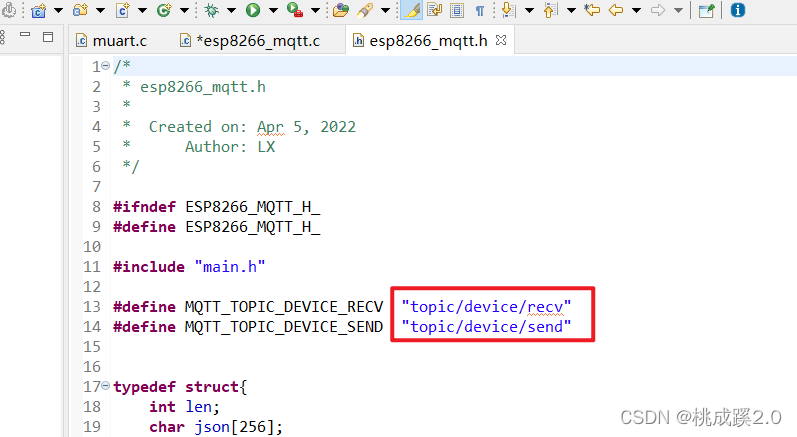Click the "topic/device/send" string
Viewport: 797px width, 437px height.
tap(486, 327)
